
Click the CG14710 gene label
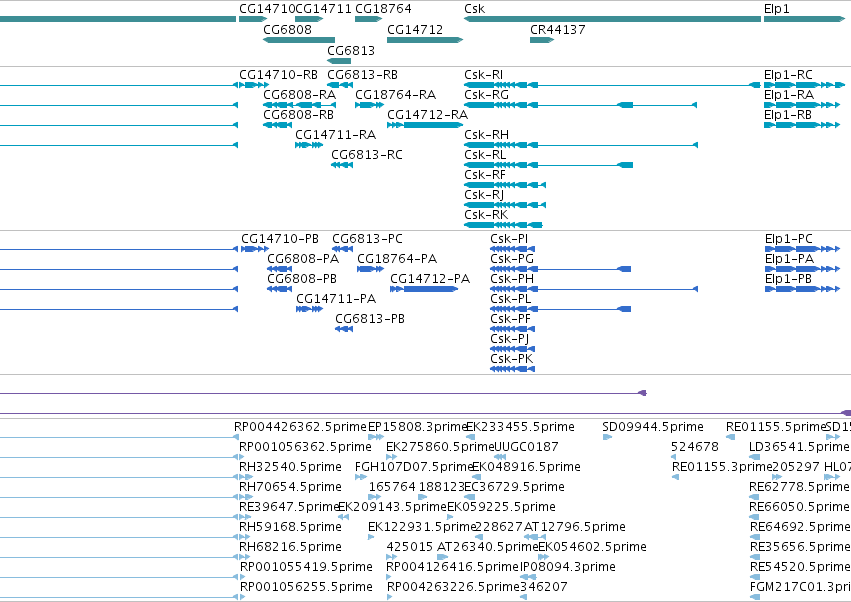tap(267, 9)
